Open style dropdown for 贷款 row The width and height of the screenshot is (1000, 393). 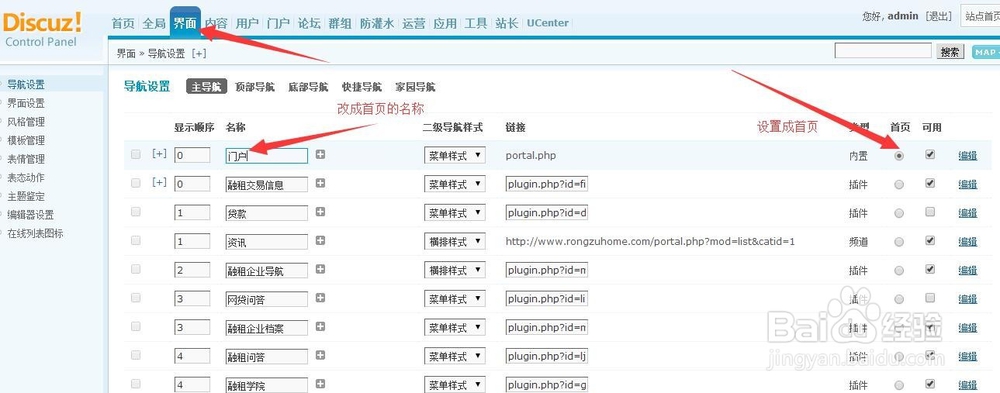point(455,213)
